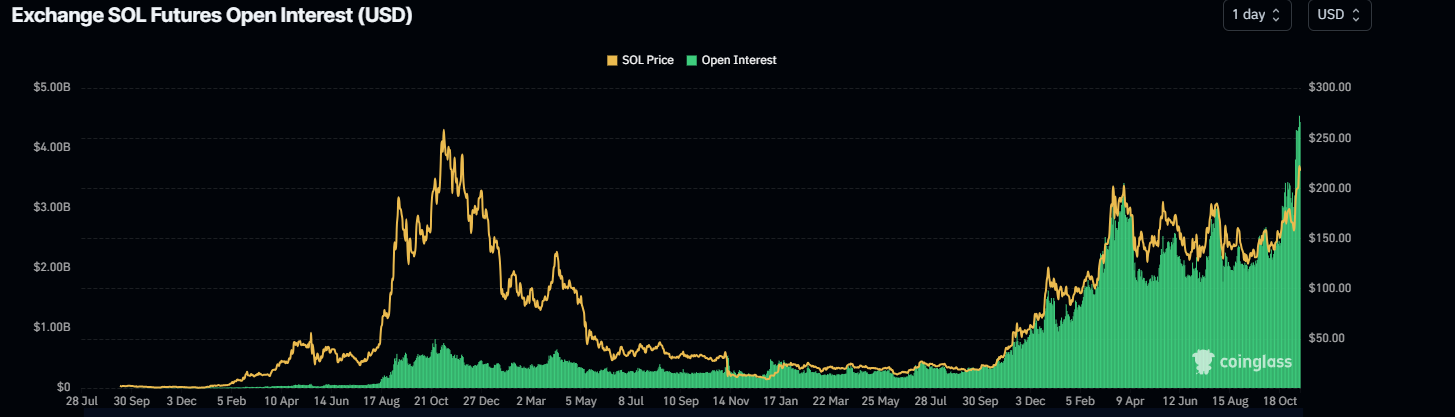
Task: Click the 18 Oct date on the x-axis
Action: (x=1282, y=401)
